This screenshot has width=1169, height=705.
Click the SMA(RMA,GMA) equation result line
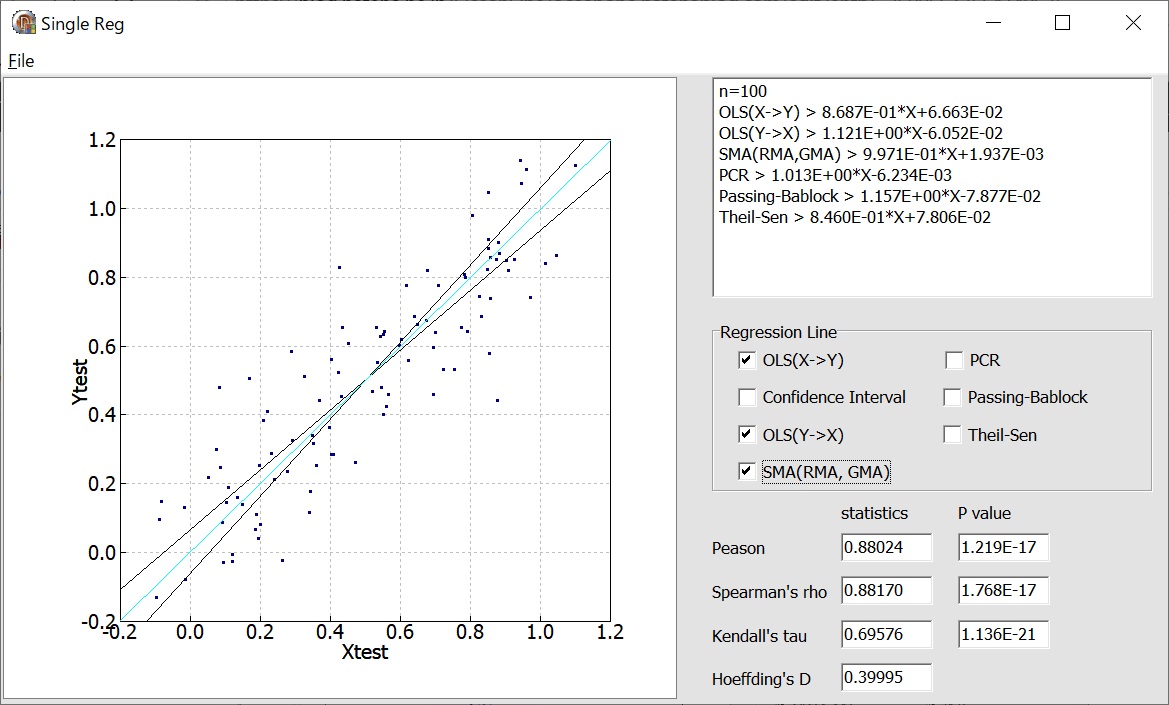(x=881, y=154)
